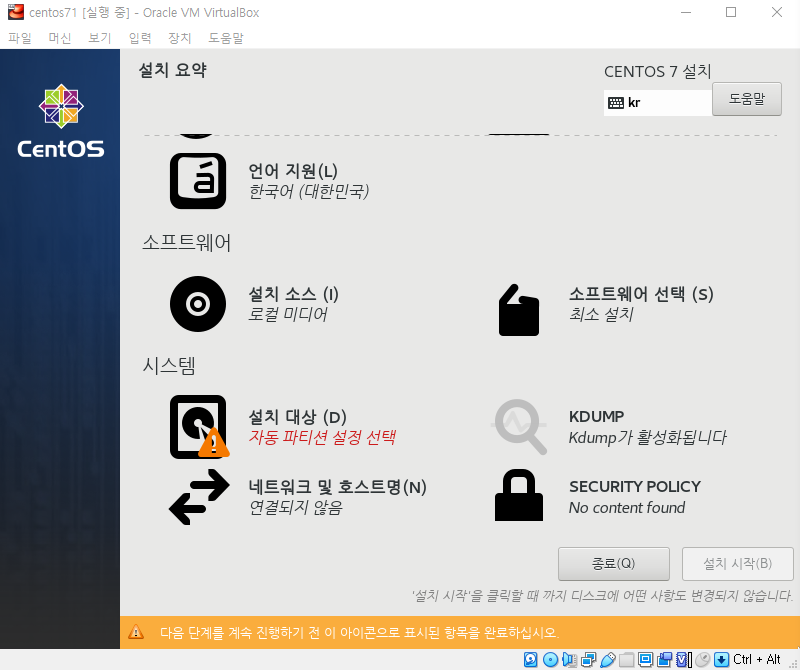Select 소프트웨어 선택 (S) heading text

[641, 294]
